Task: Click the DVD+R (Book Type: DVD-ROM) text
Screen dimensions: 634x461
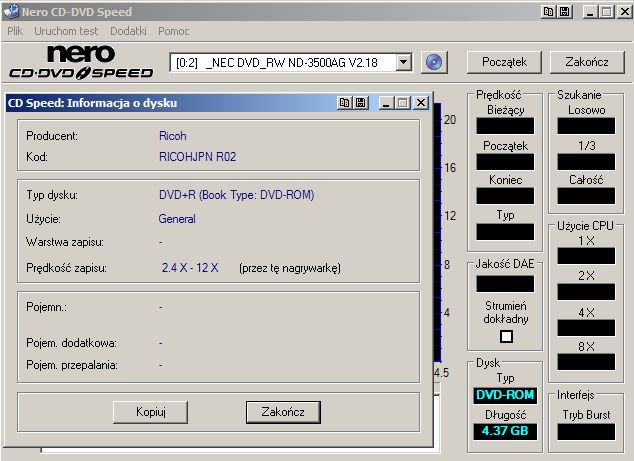Action: (237, 195)
